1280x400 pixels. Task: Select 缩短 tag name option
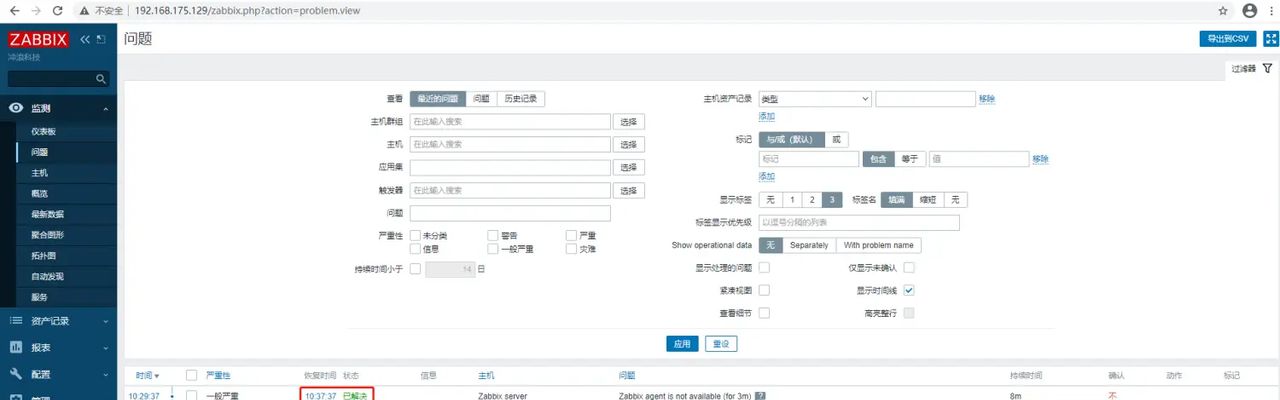[927, 200]
